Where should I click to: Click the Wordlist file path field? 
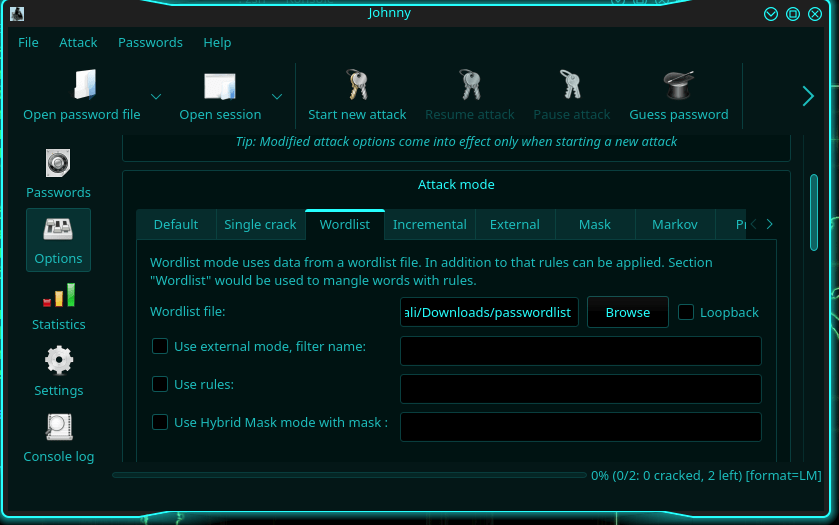[x=488, y=312]
